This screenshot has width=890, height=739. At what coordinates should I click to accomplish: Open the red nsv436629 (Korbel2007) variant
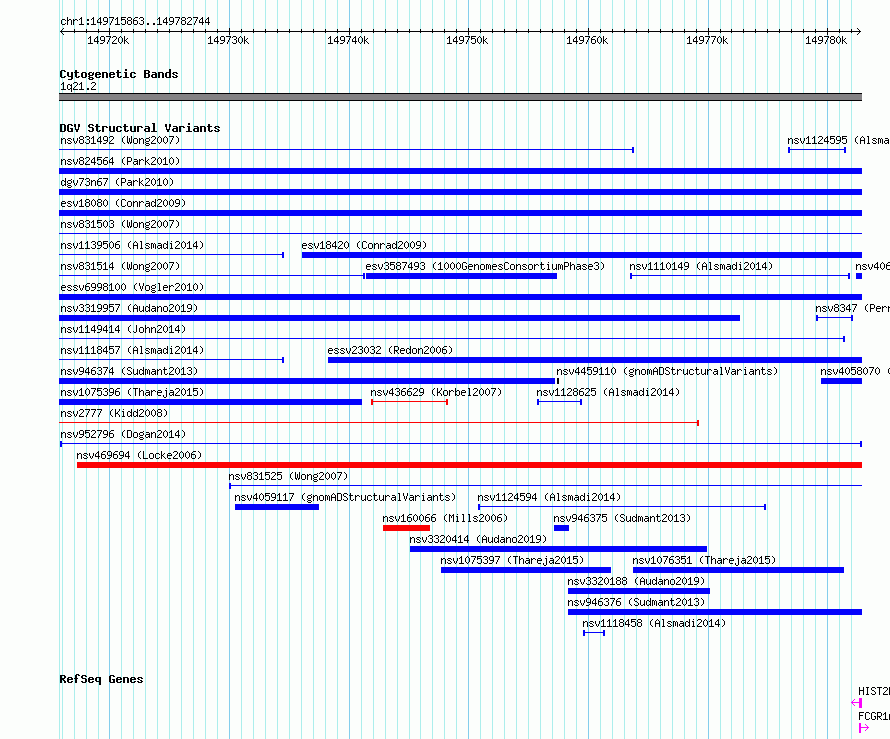tap(409, 402)
